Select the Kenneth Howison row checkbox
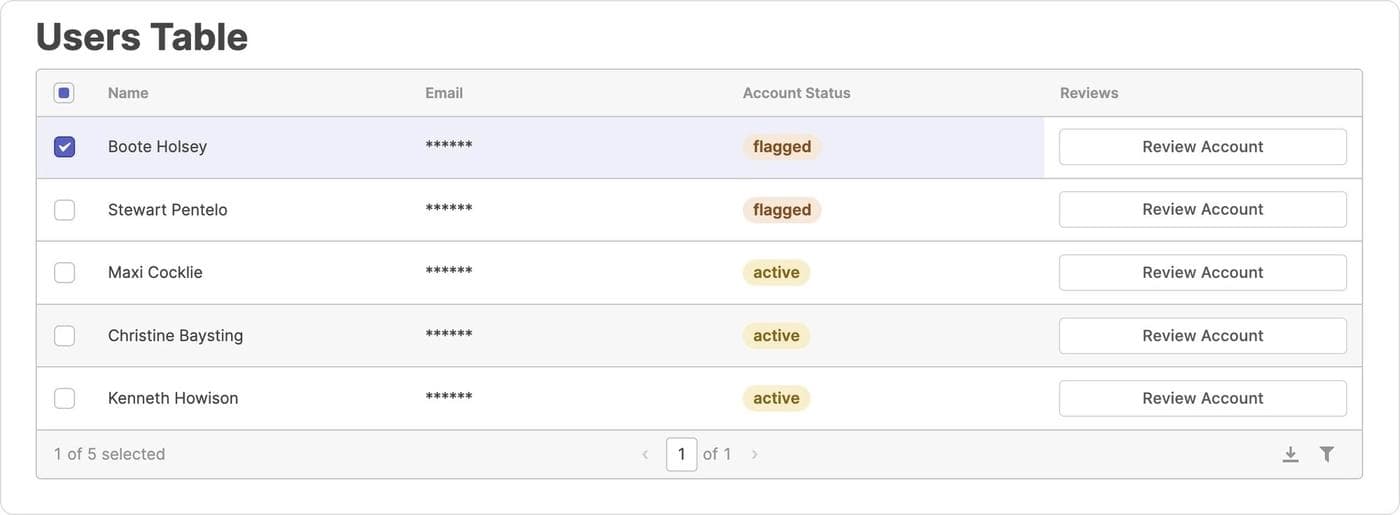The height and width of the screenshot is (515, 1400). pos(64,398)
